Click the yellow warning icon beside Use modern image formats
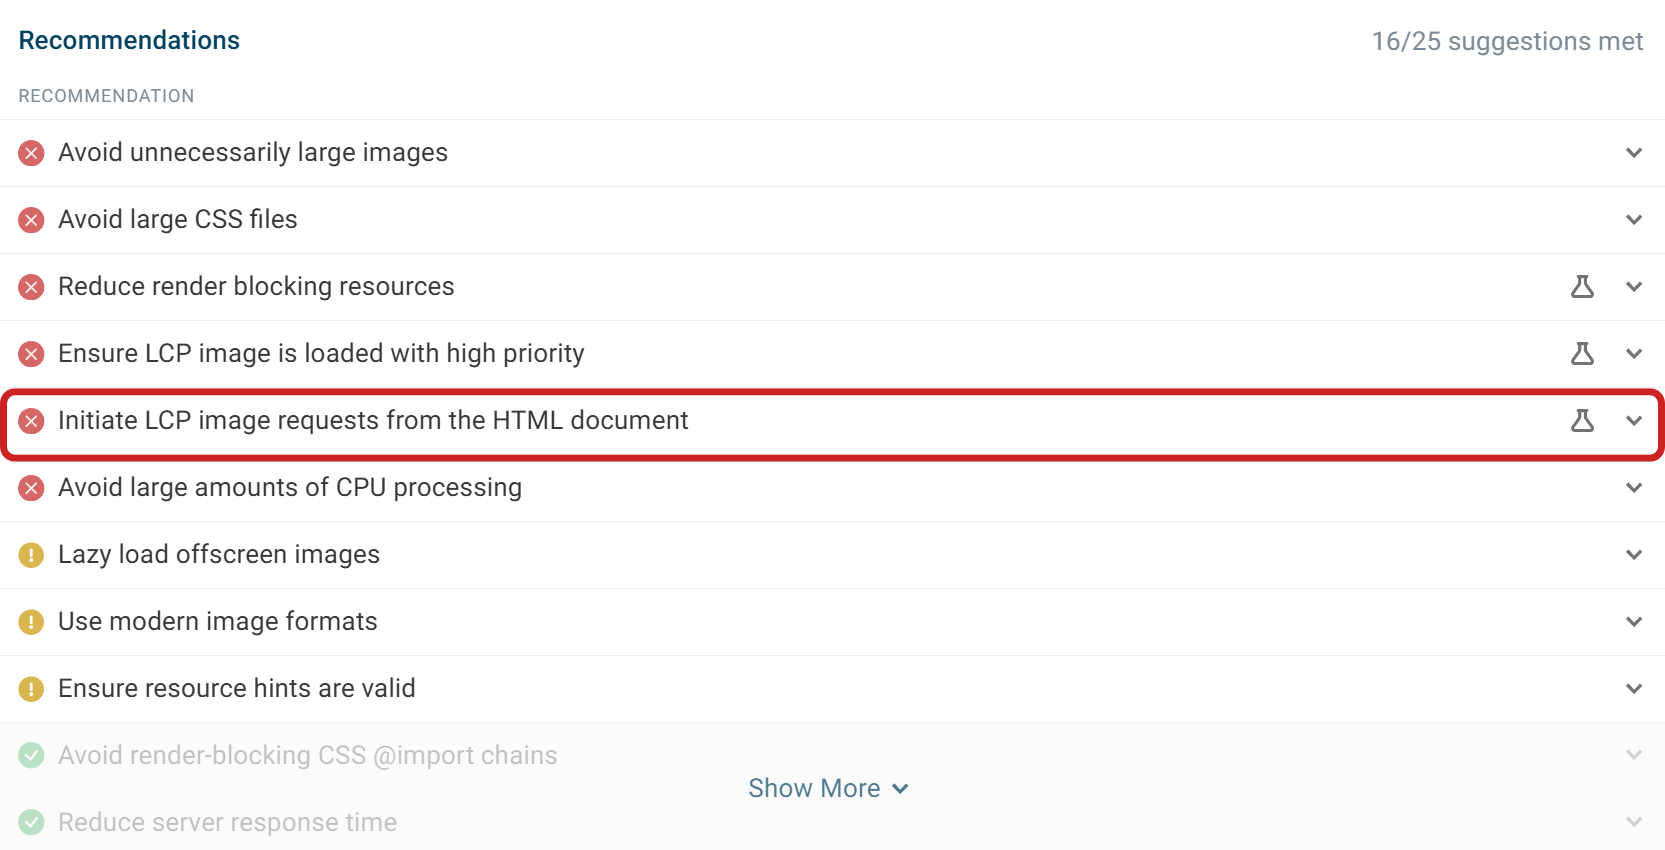Image resolution: width=1665 pixels, height=850 pixels. pyautogui.click(x=31, y=622)
